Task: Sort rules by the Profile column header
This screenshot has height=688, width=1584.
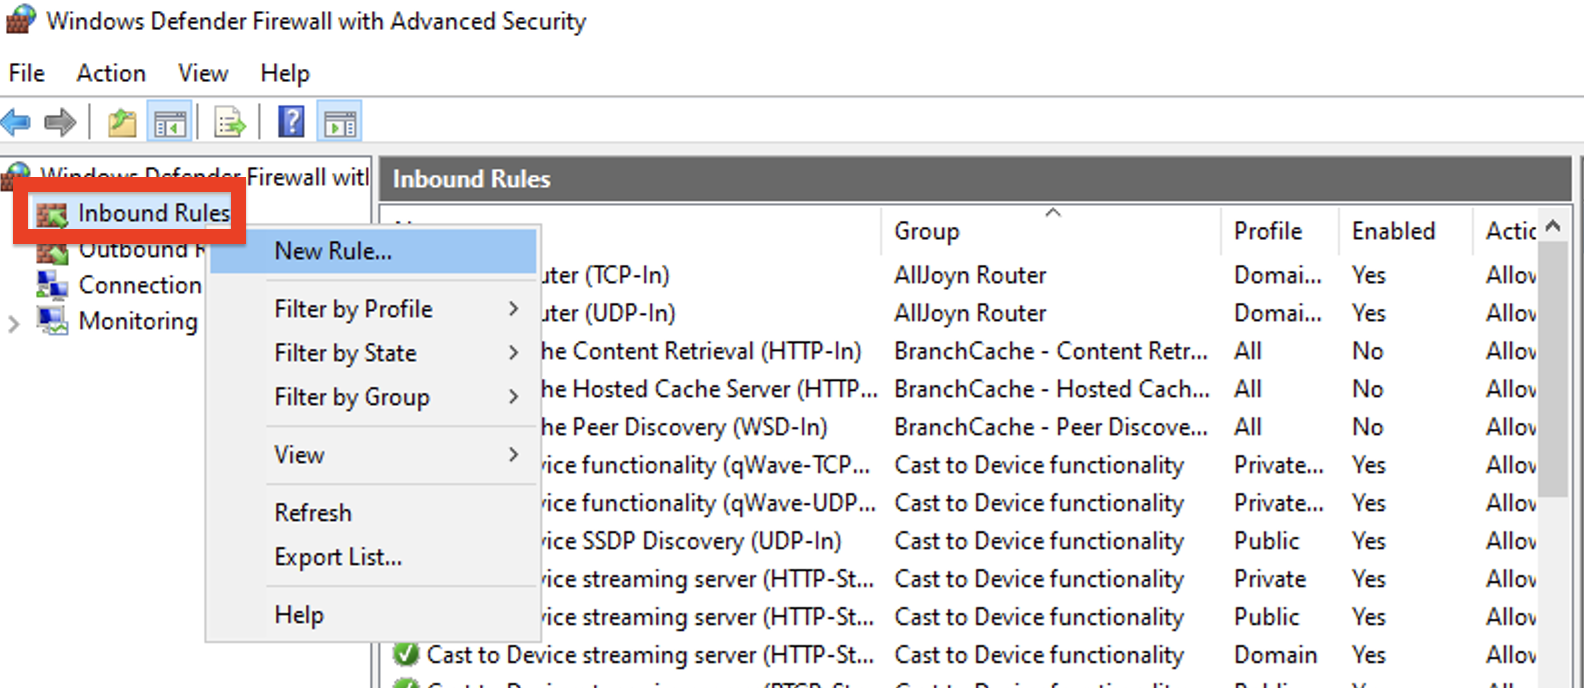Action: click(1280, 231)
